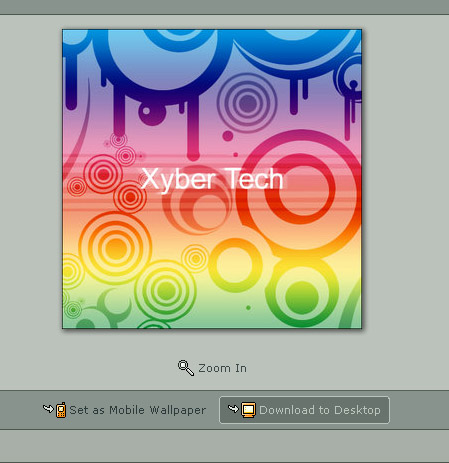Click the magnifying glass Zoom In icon
This screenshot has width=449, height=463.
[186, 368]
